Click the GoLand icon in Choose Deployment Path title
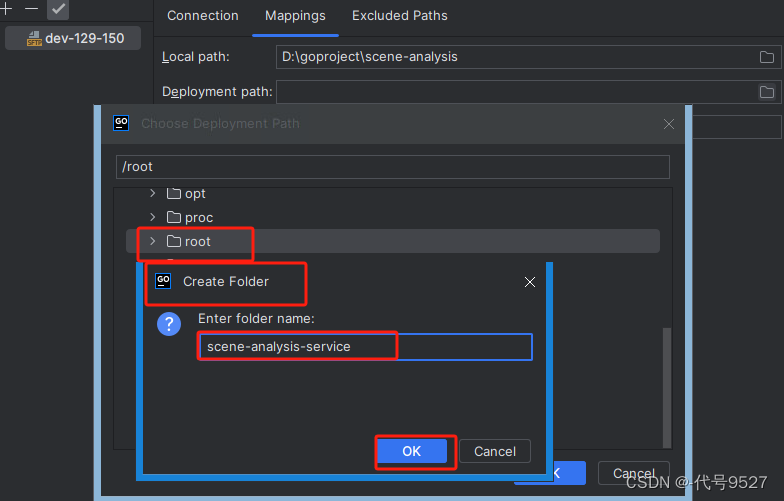 pyautogui.click(x=121, y=122)
